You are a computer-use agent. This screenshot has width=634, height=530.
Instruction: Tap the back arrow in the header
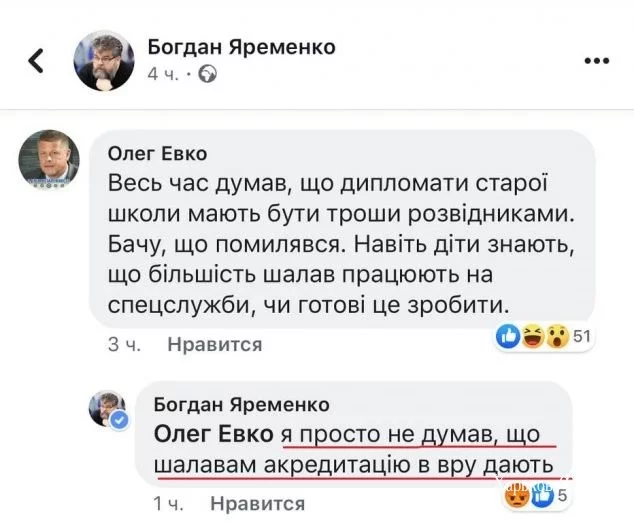coord(36,61)
